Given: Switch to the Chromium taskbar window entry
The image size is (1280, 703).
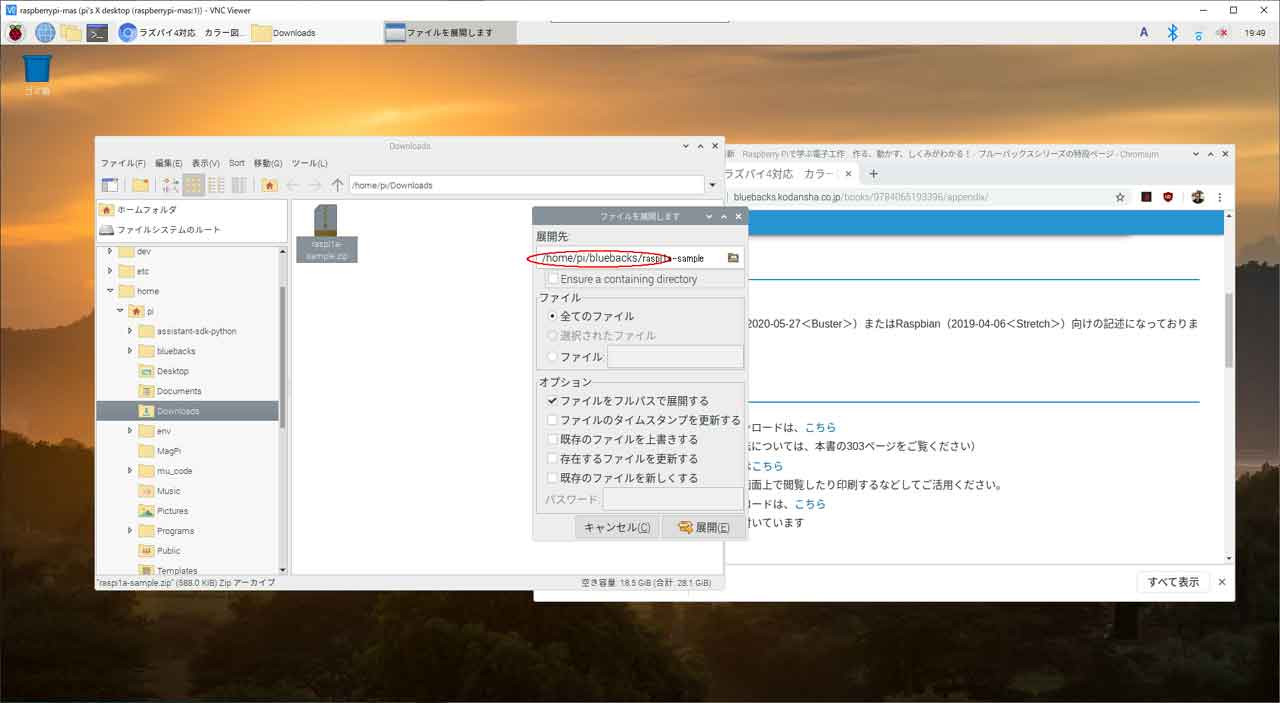Looking at the screenshot, I should coord(180,32).
